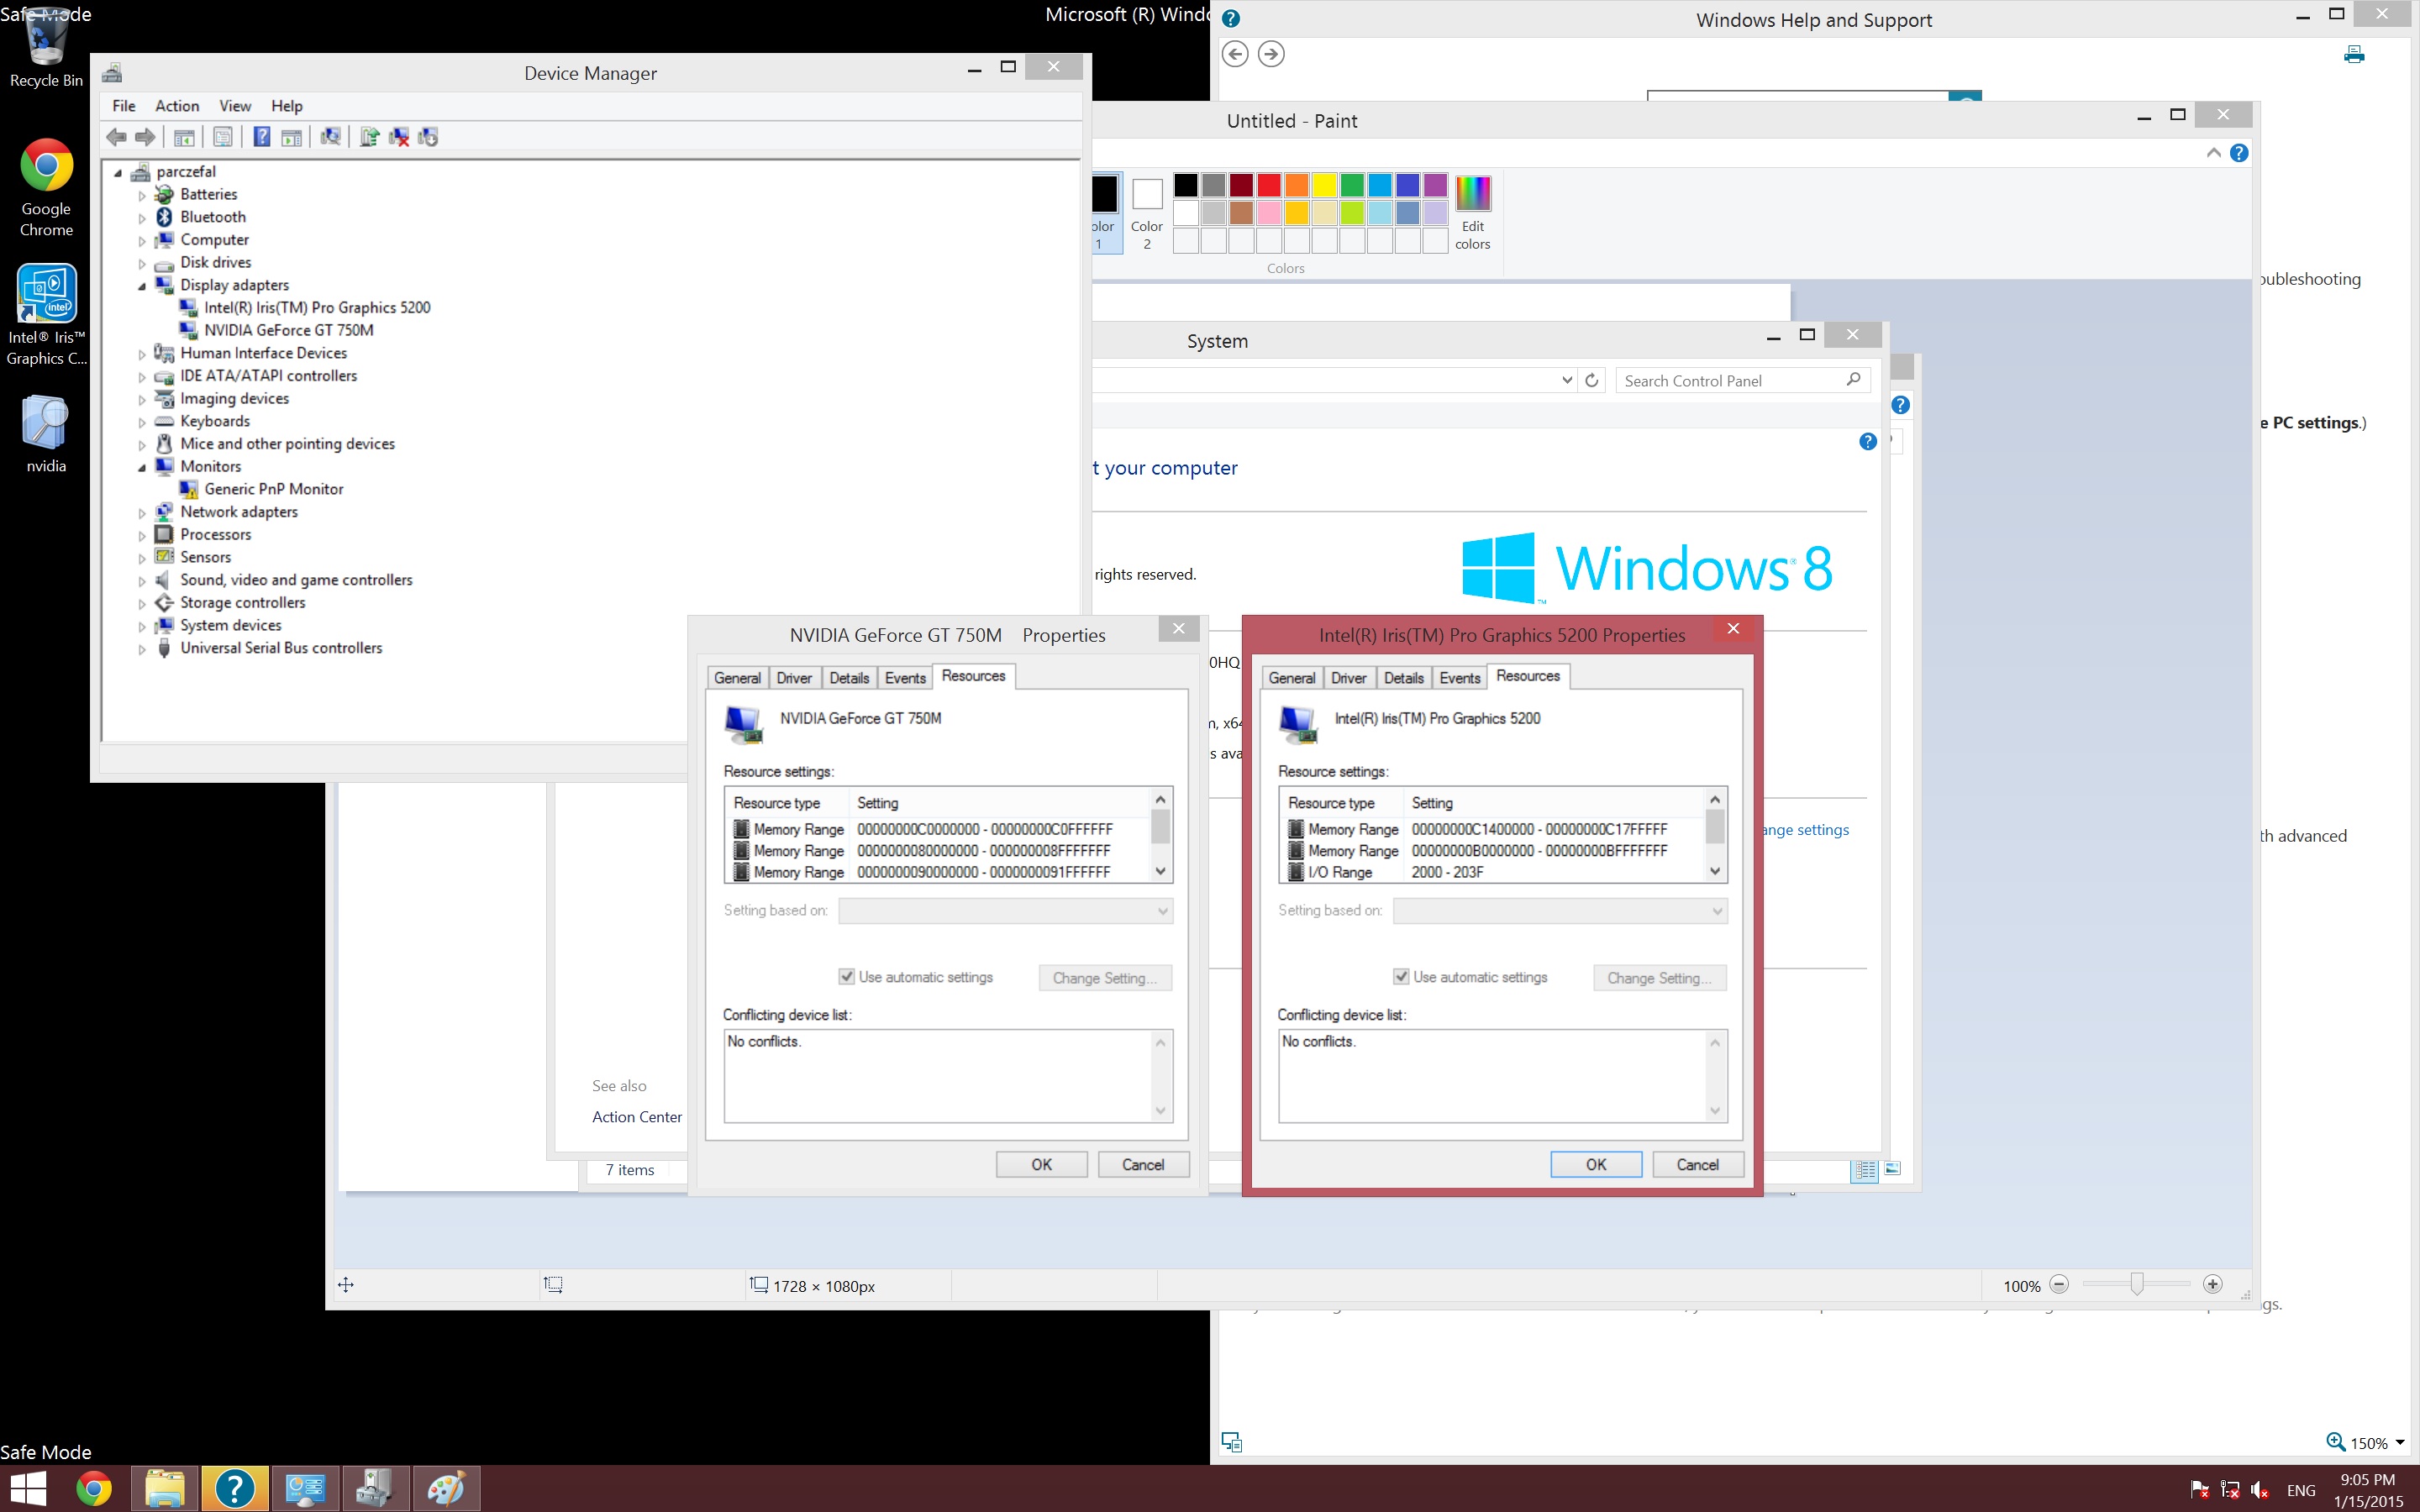This screenshot has width=2420, height=1512.
Task: Click the Uninstall device toolbar icon
Action: click(x=398, y=137)
